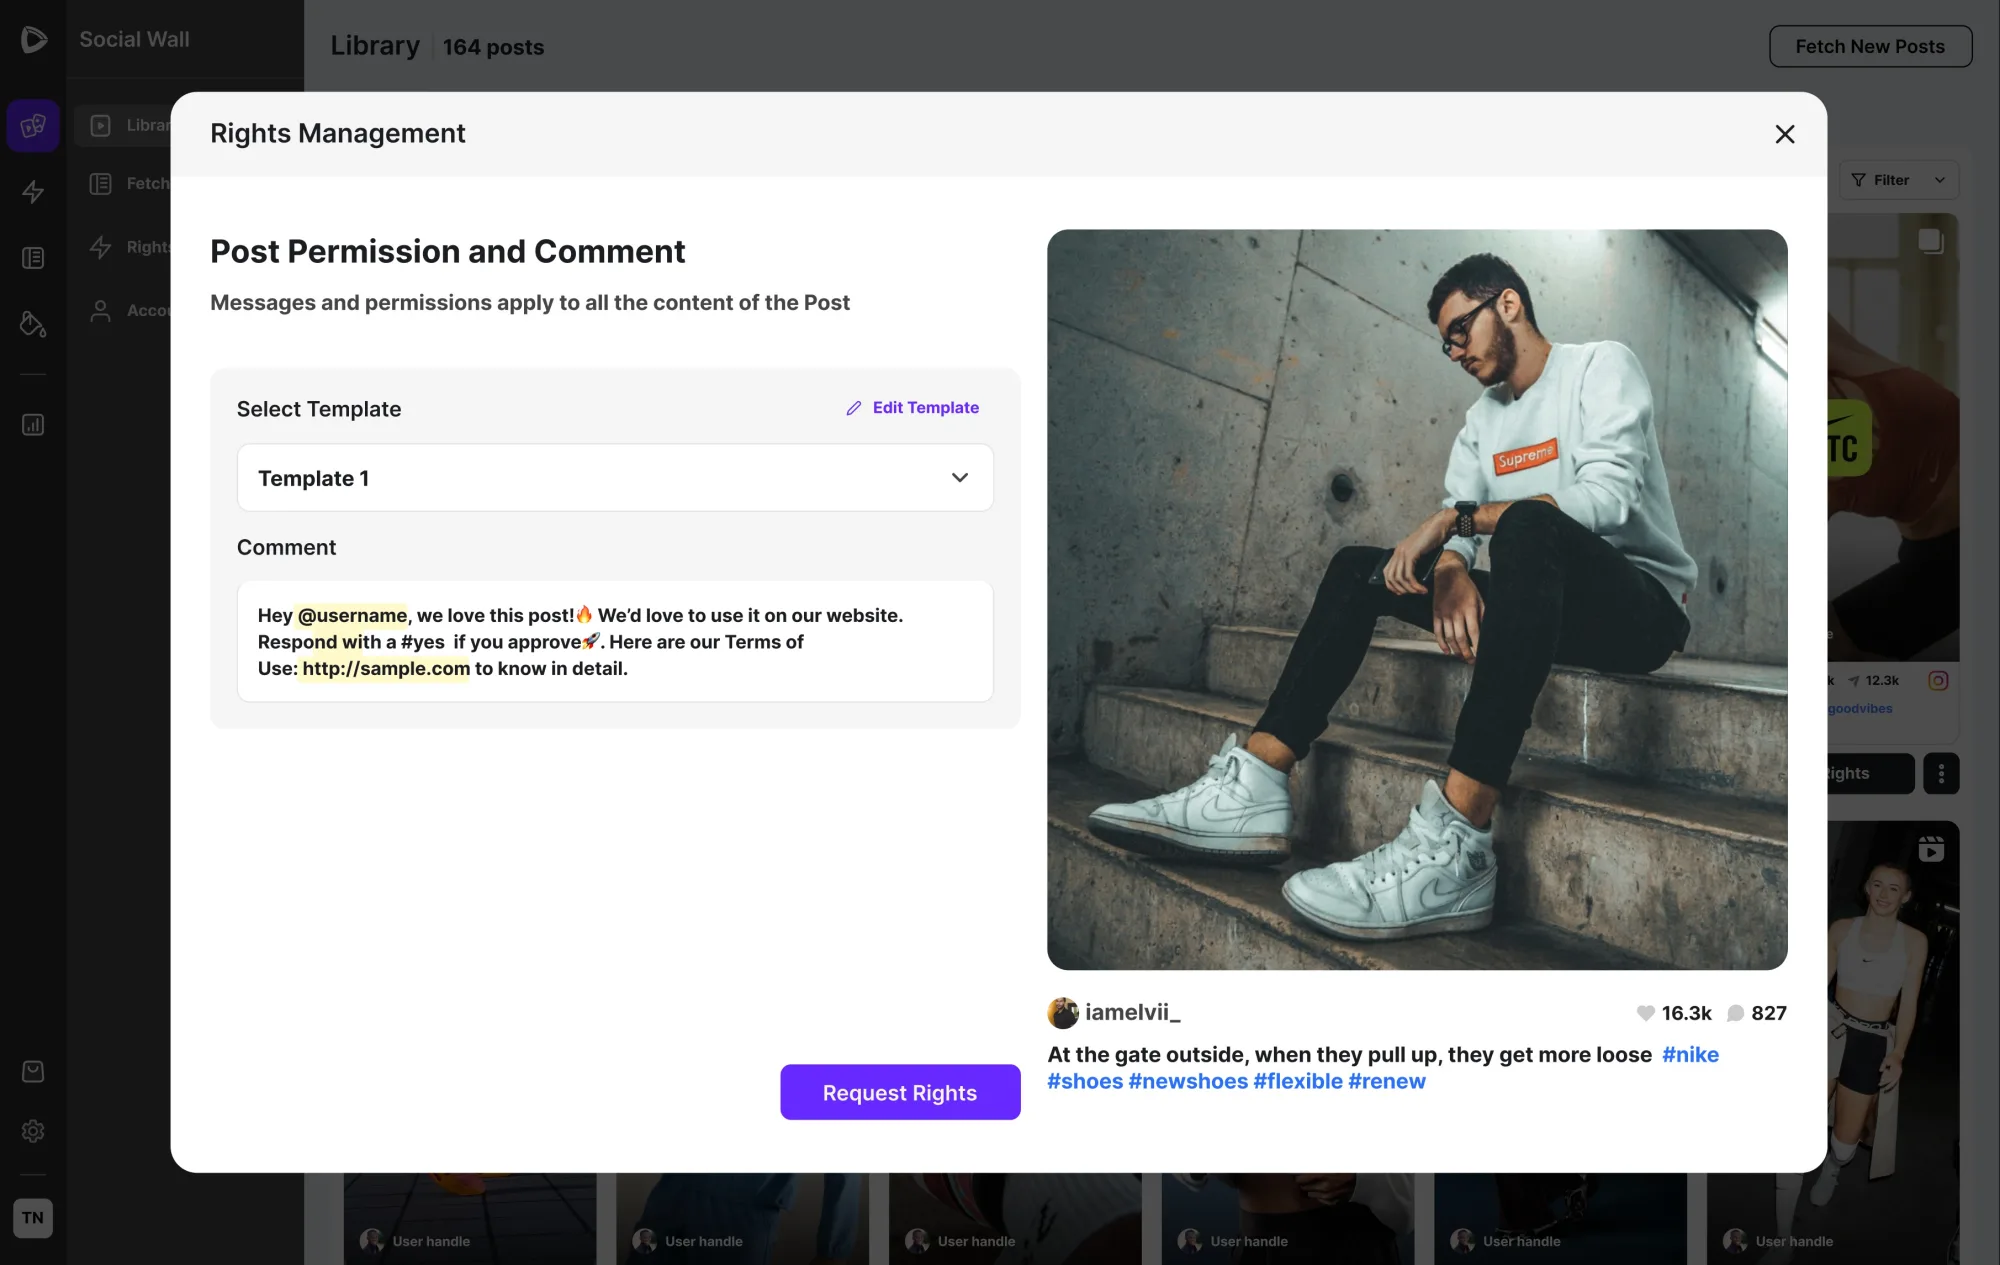Click the paint bucket icon in left rail
The width and height of the screenshot is (2000, 1265).
33,324
